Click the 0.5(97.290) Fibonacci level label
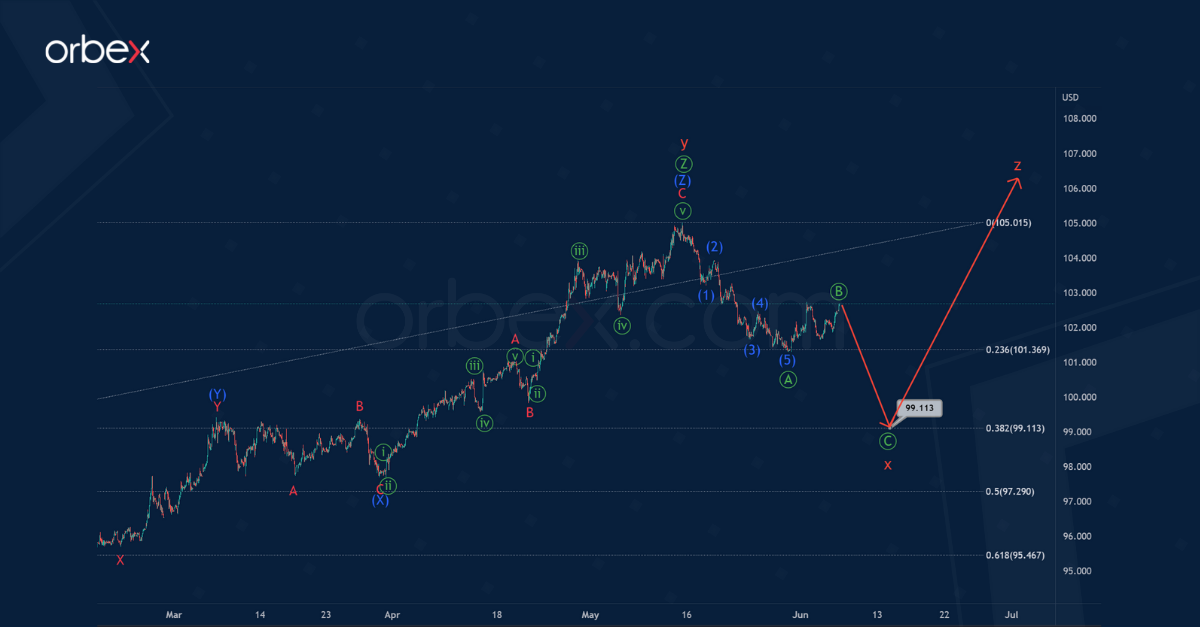This screenshot has height=627, width=1200. 1008,492
